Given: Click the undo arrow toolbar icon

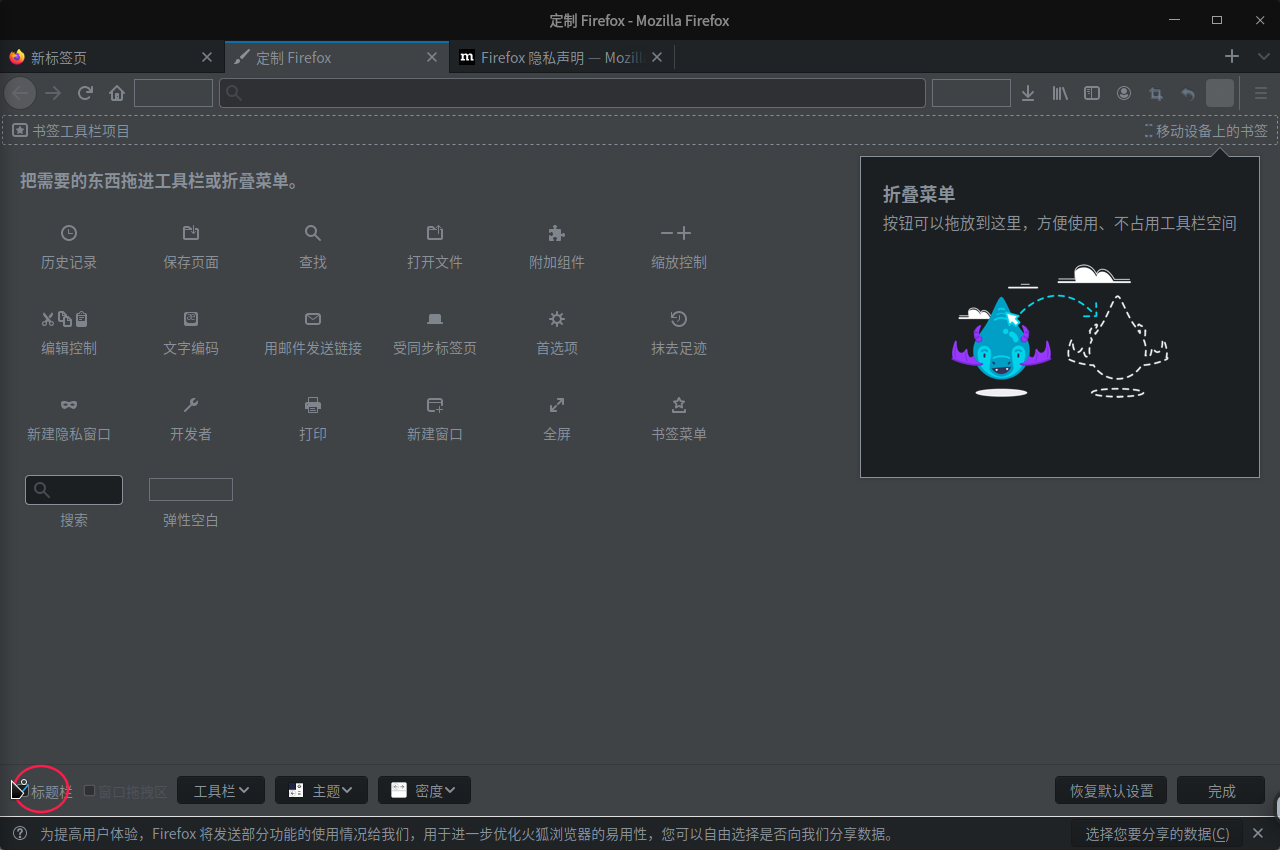Looking at the screenshot, I should [1188, 93].
